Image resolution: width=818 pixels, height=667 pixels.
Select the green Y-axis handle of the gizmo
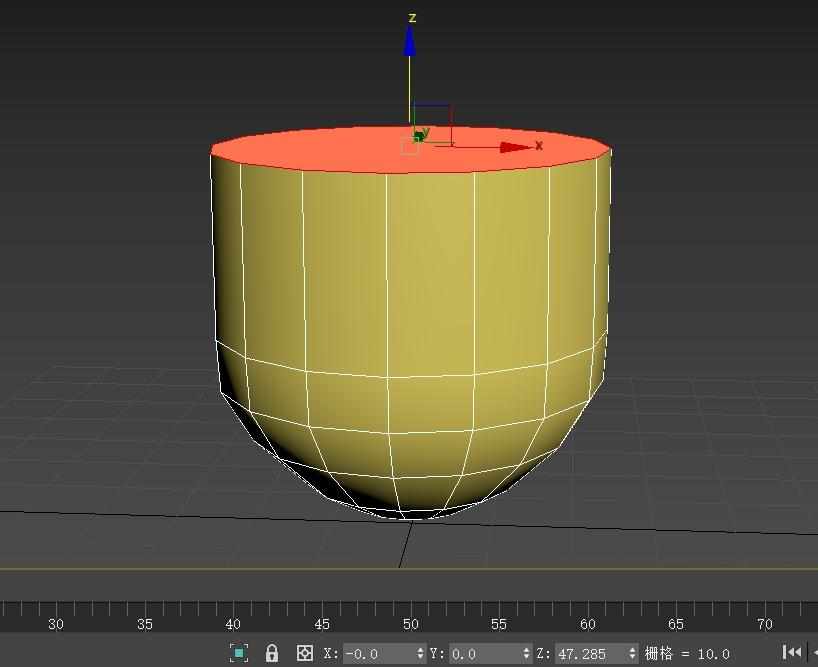tap(422, 134)
